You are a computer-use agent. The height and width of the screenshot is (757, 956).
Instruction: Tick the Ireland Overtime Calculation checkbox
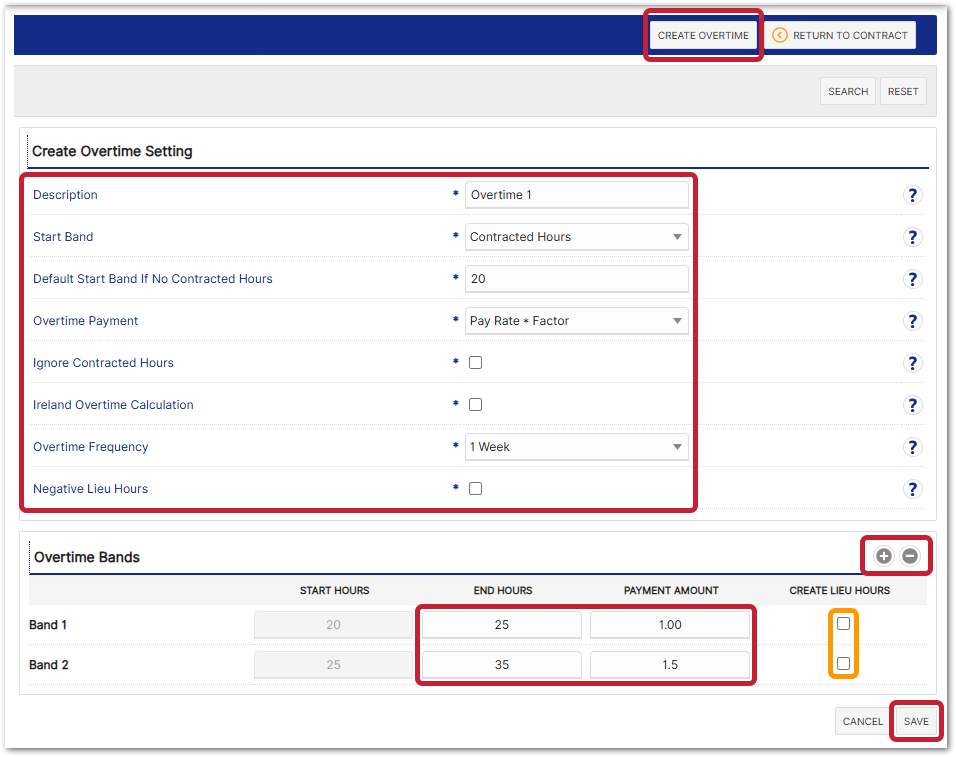pyautogui.click(x=476, y=405)
